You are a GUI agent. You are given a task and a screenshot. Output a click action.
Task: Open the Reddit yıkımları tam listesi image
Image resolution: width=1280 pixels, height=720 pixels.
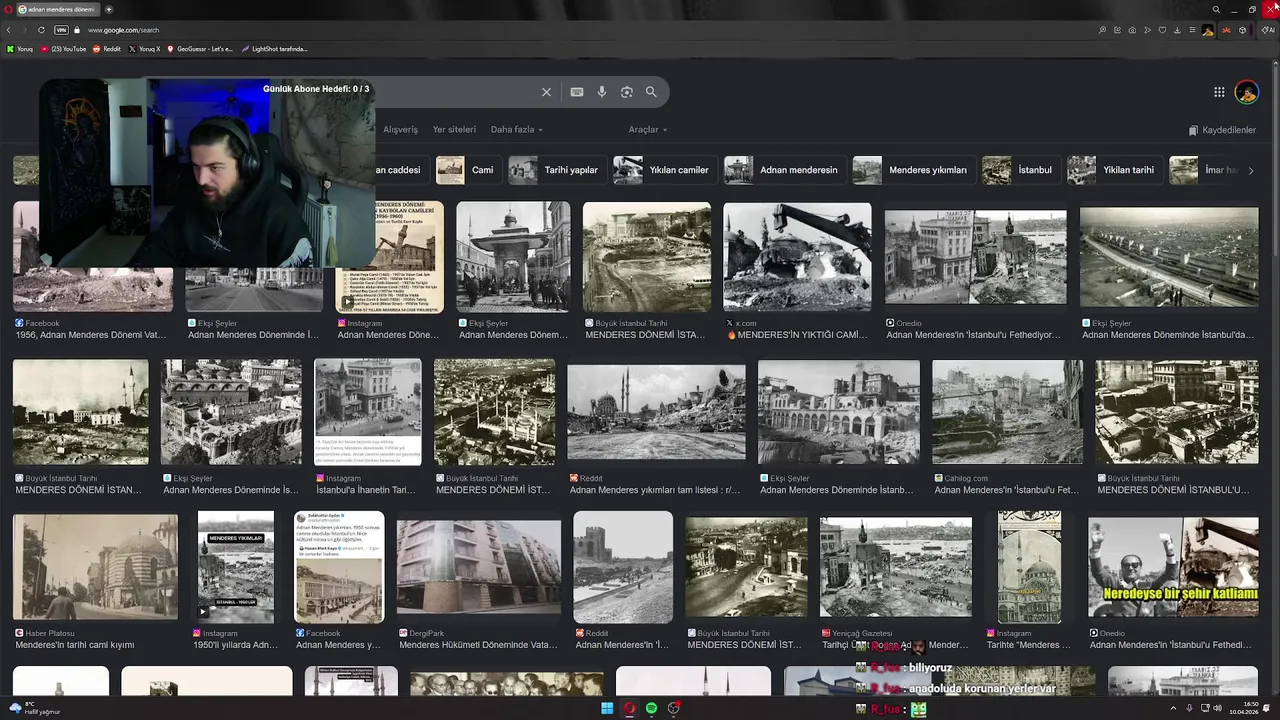(x=656, y=412)
